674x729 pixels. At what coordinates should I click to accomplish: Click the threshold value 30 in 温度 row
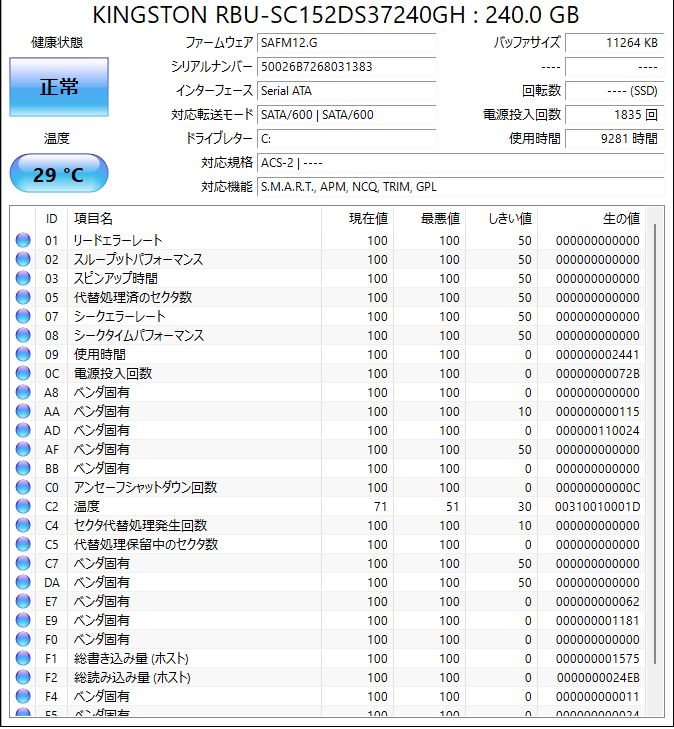(x=525, y=506)
